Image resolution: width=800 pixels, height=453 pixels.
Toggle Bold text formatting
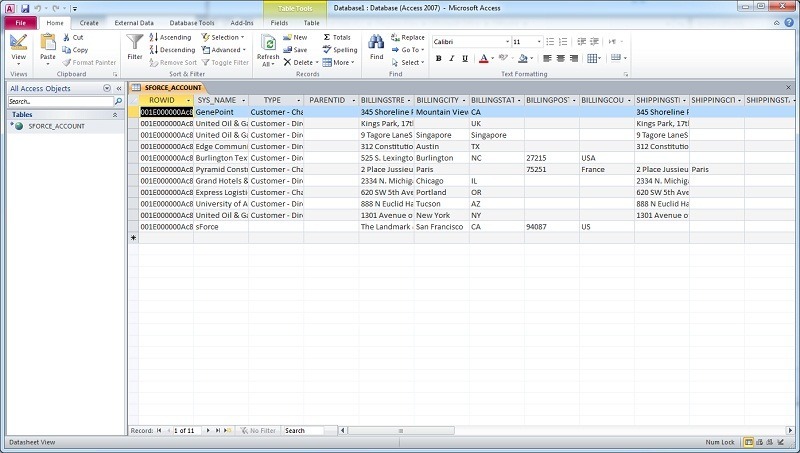pos(438,58)
